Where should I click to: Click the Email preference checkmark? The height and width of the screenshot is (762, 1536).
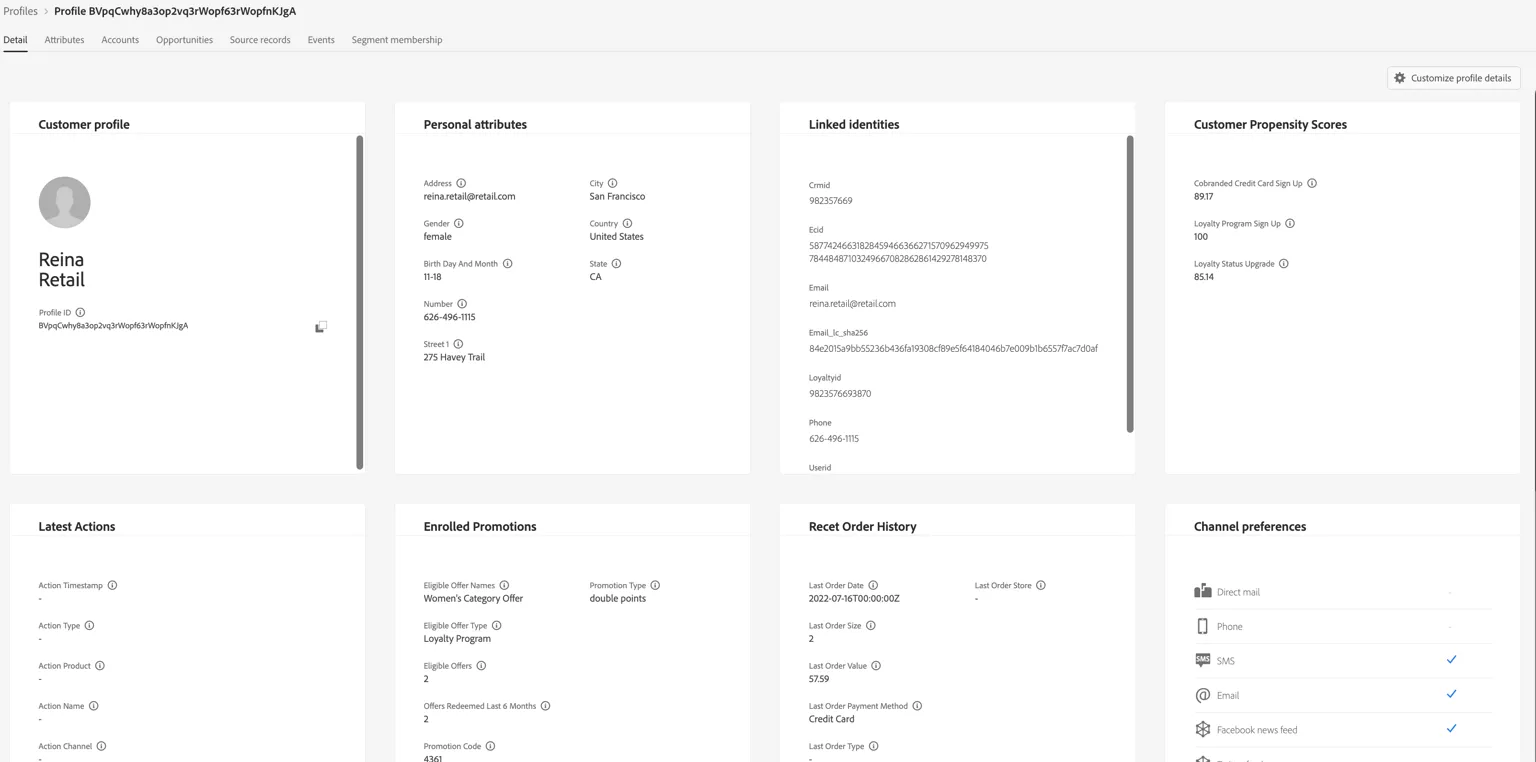pyautogui.click(x=1451, y=694)
